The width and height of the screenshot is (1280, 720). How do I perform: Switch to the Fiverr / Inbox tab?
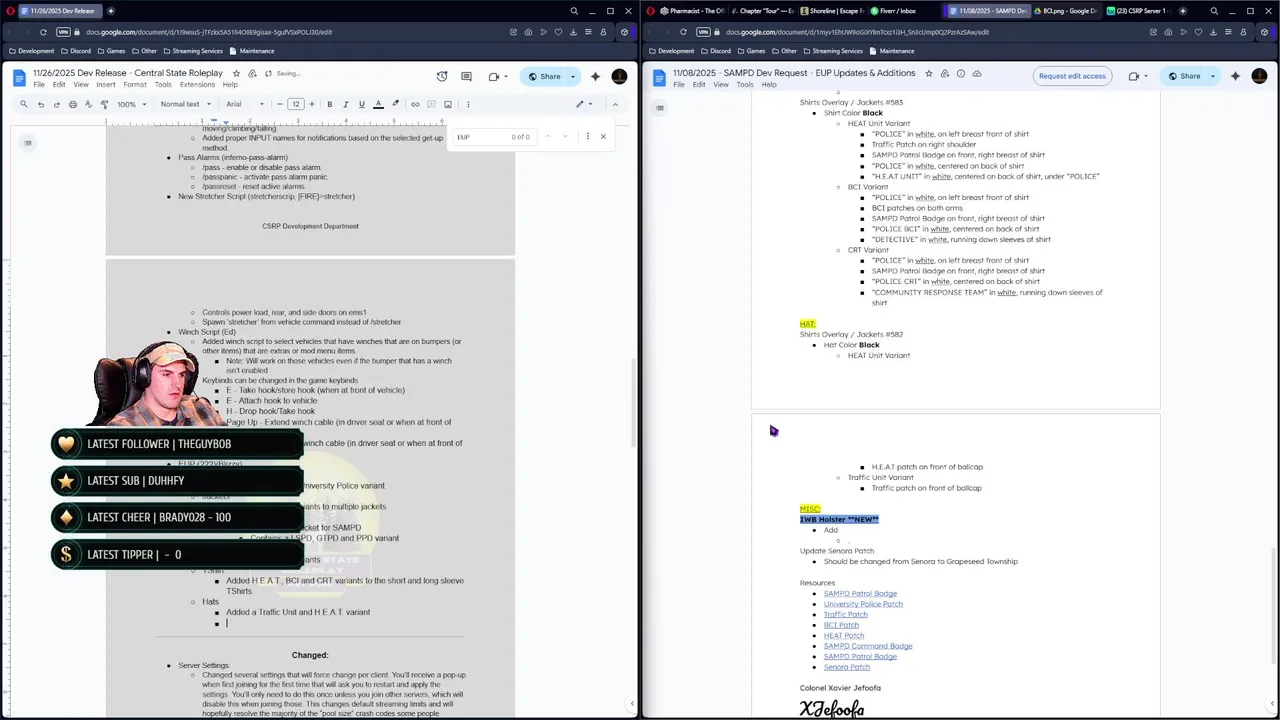coord(898,11)
